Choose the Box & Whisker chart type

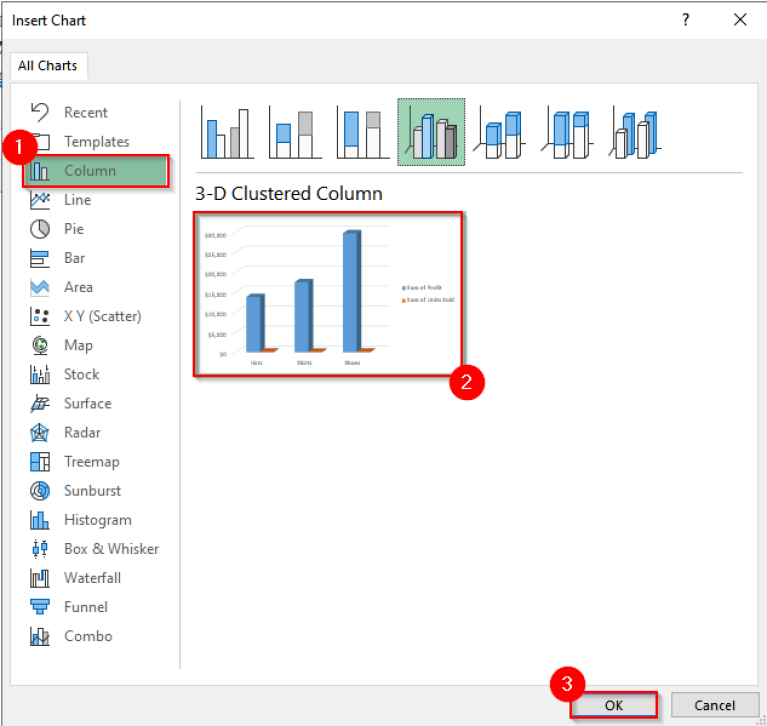pyautogui.click(x=110, y=549)
